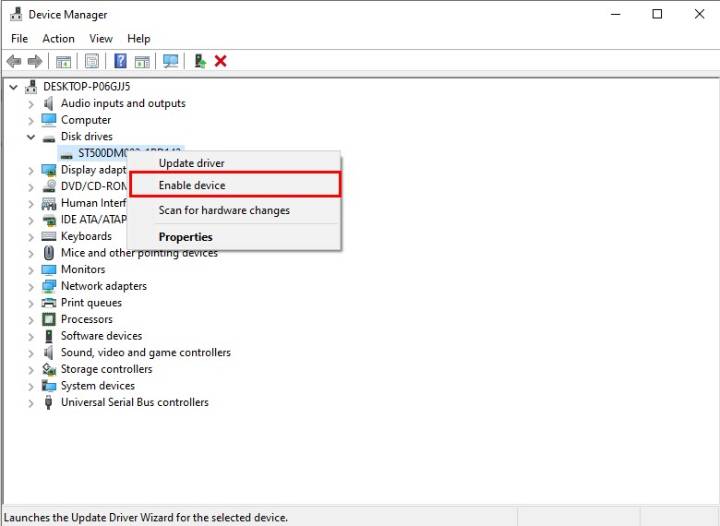Select the Monitors label

coord(83,269)
